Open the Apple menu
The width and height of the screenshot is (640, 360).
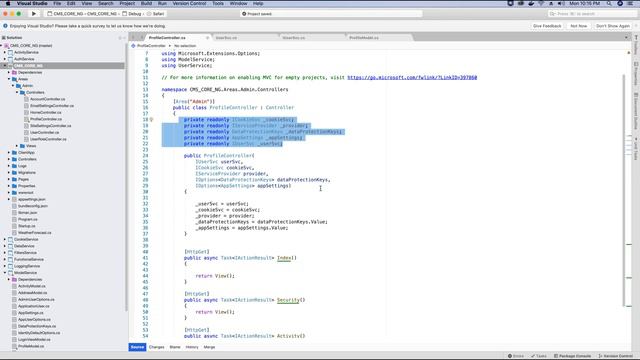(x=8, y=3)
